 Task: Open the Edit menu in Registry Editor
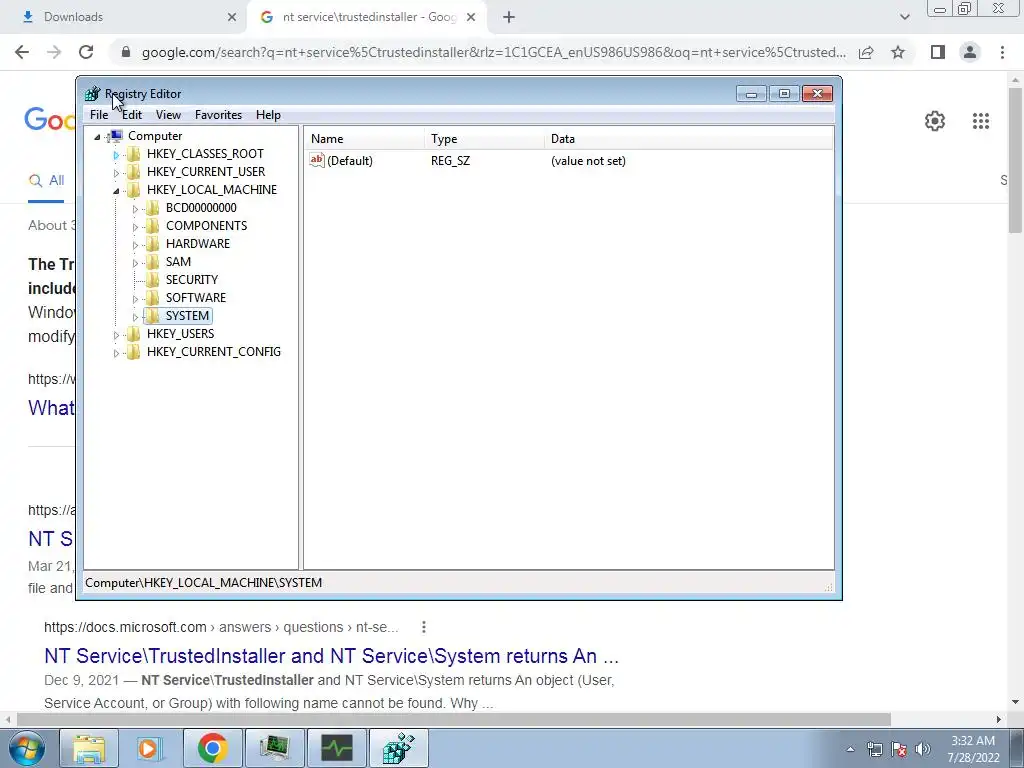click(x=132, y=115)
